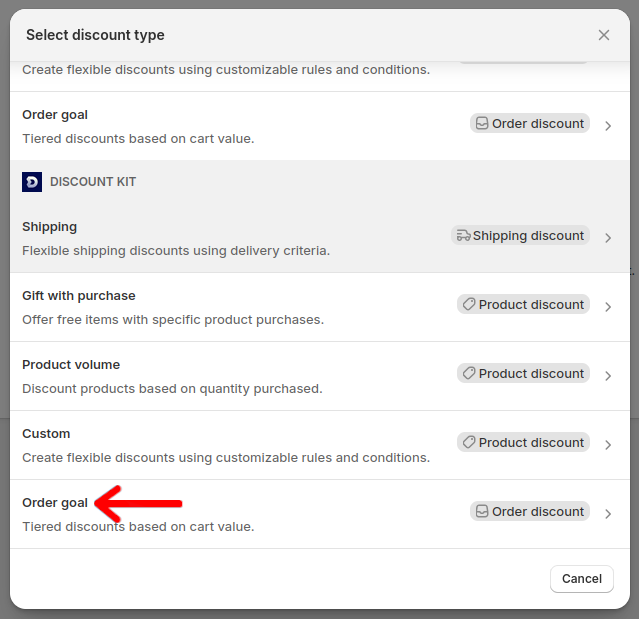639x619 pixels.
Task: Open the Custom row's chevron arrow
Action: (x=608, y=445)
